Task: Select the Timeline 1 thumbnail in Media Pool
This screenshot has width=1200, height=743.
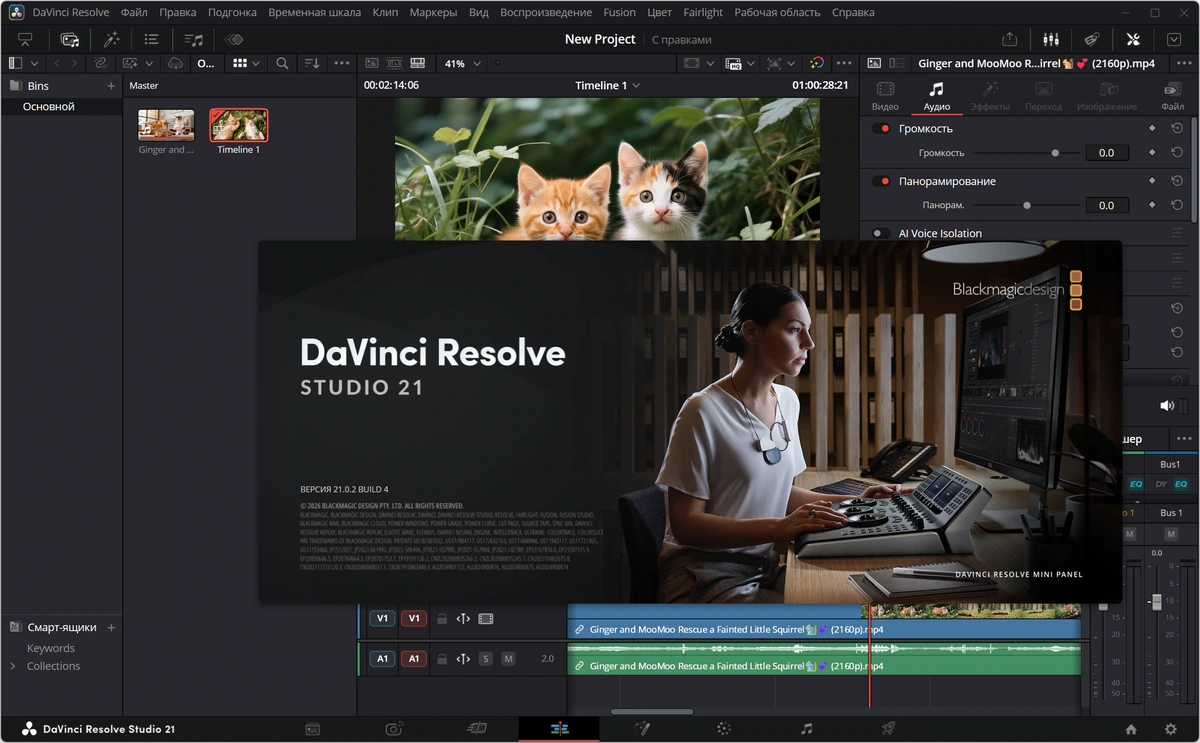Action: [x=239, y=124]
